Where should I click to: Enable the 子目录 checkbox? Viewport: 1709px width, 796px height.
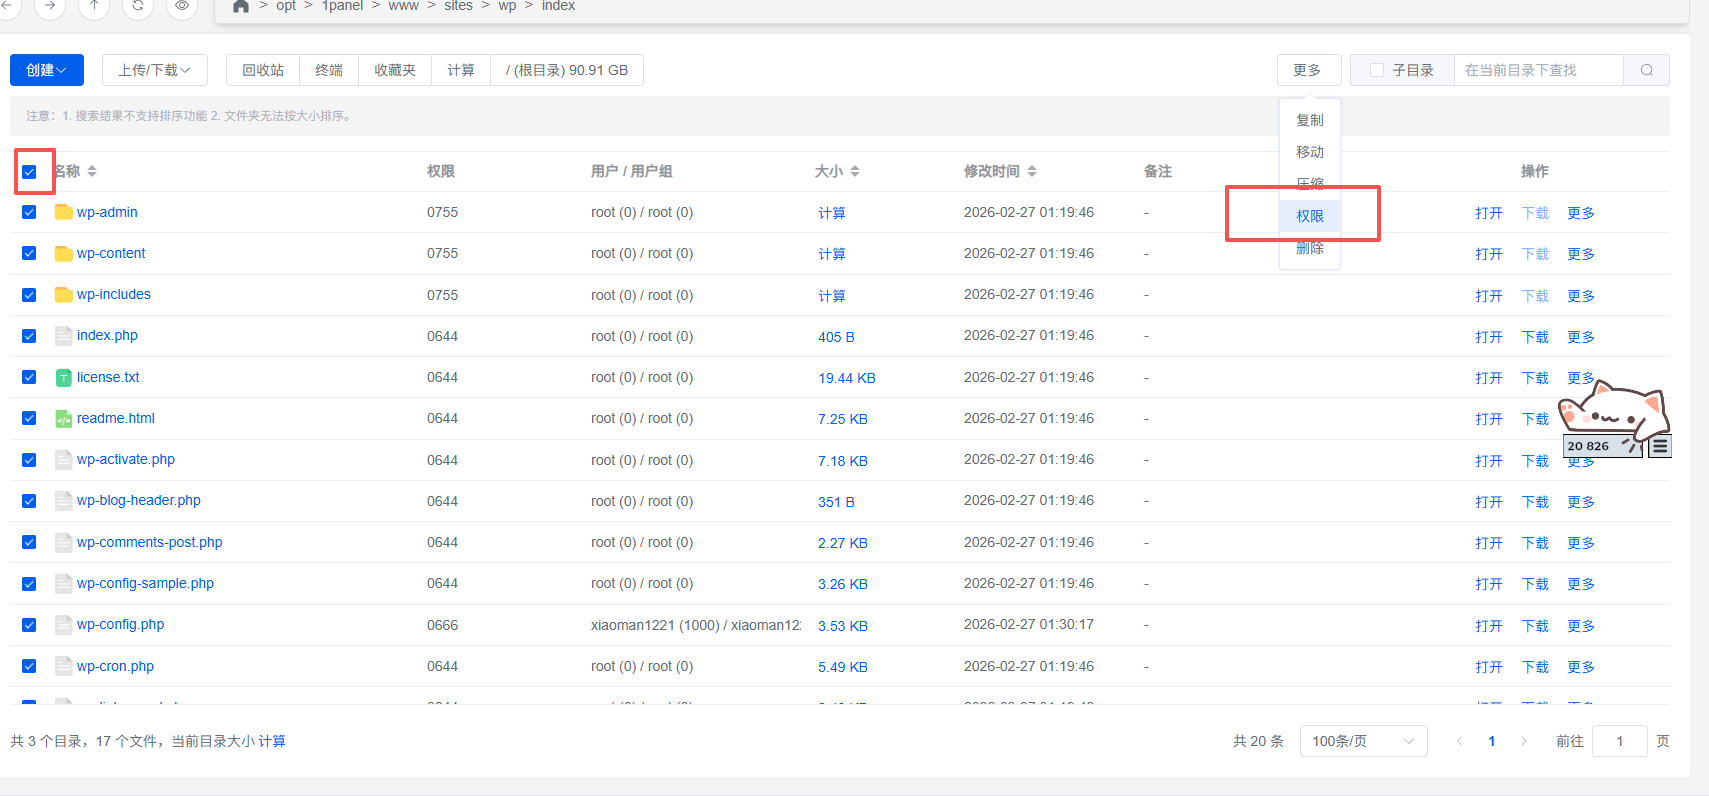pyautogui.click(x=1377, y=70)
